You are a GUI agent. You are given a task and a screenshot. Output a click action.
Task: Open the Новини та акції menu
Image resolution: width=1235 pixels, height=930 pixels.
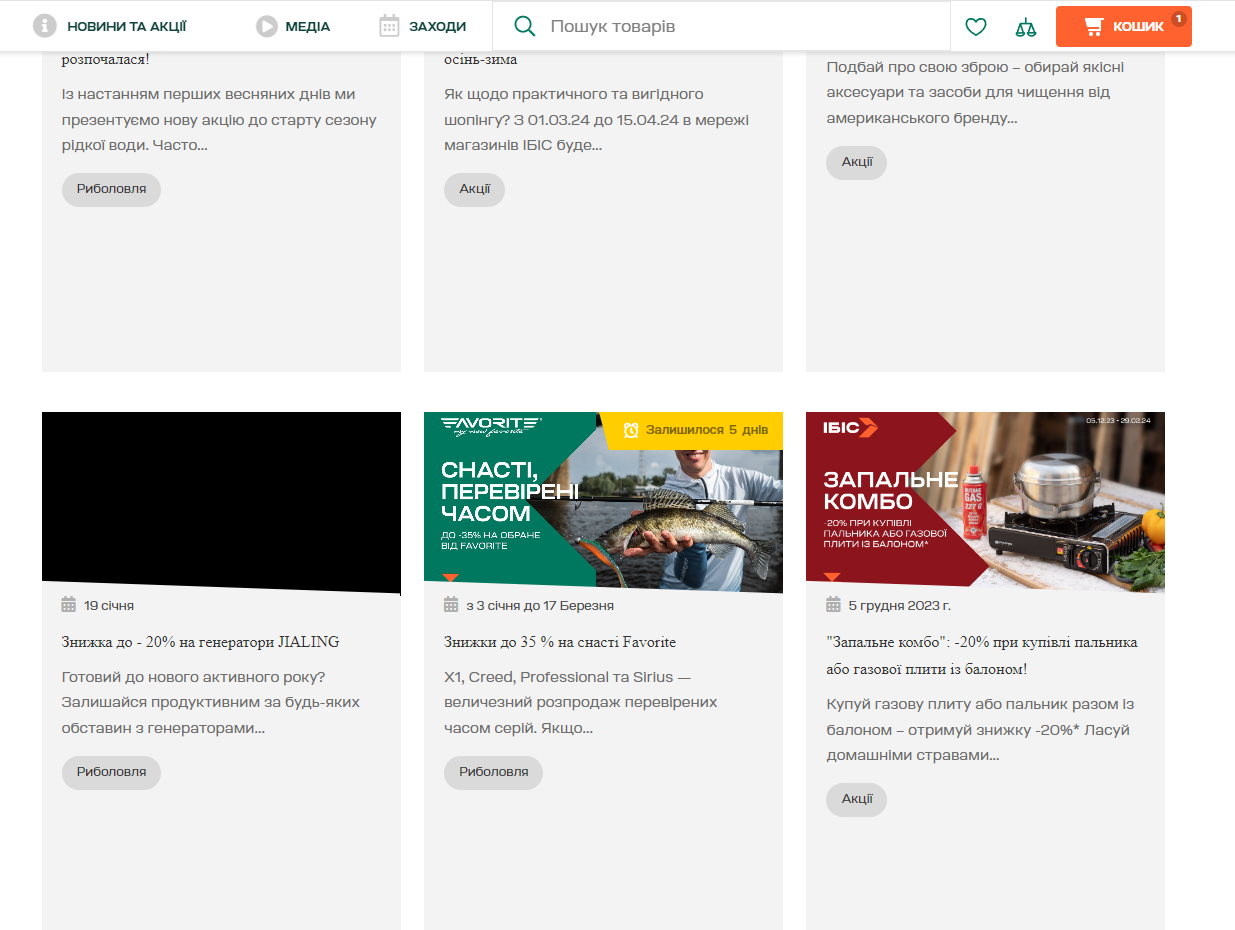click(126, 27)
